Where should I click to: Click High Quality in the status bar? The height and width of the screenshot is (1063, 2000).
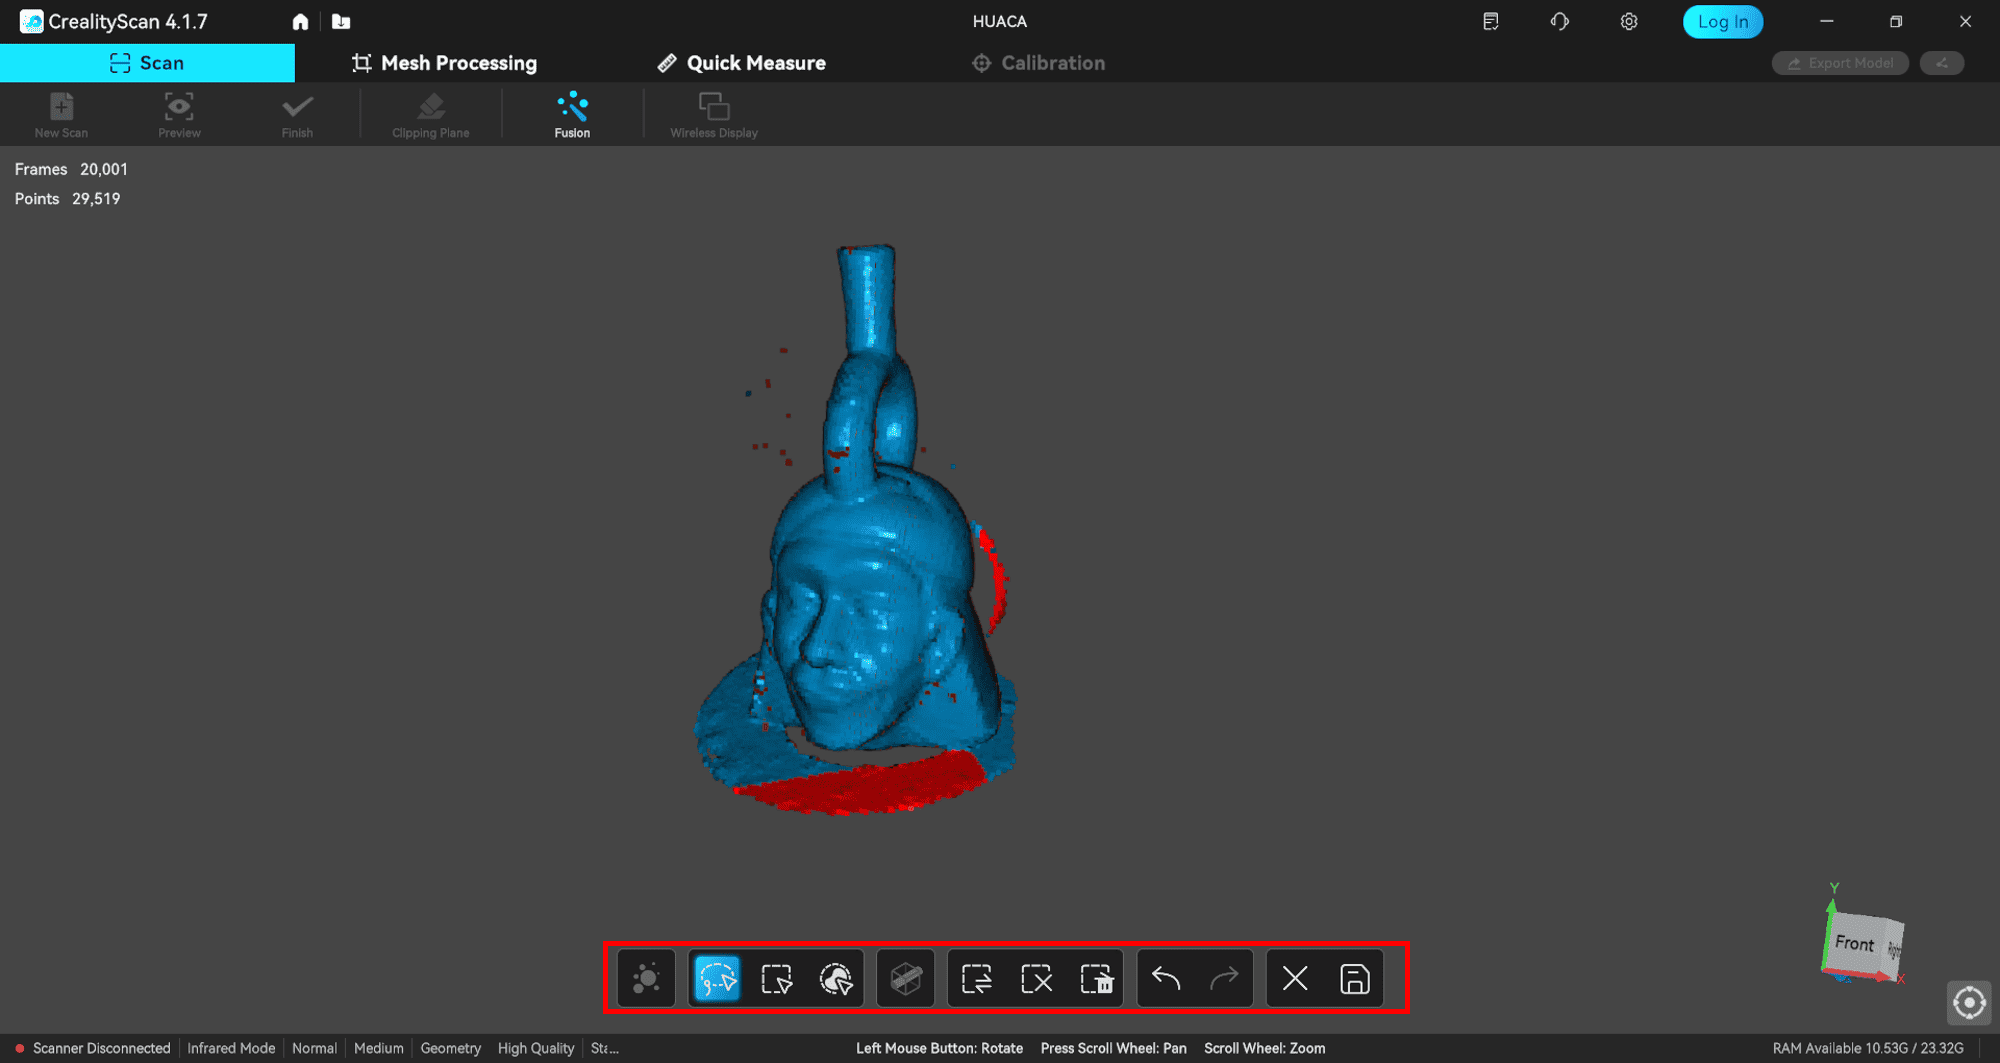(x=536, y=1048)
